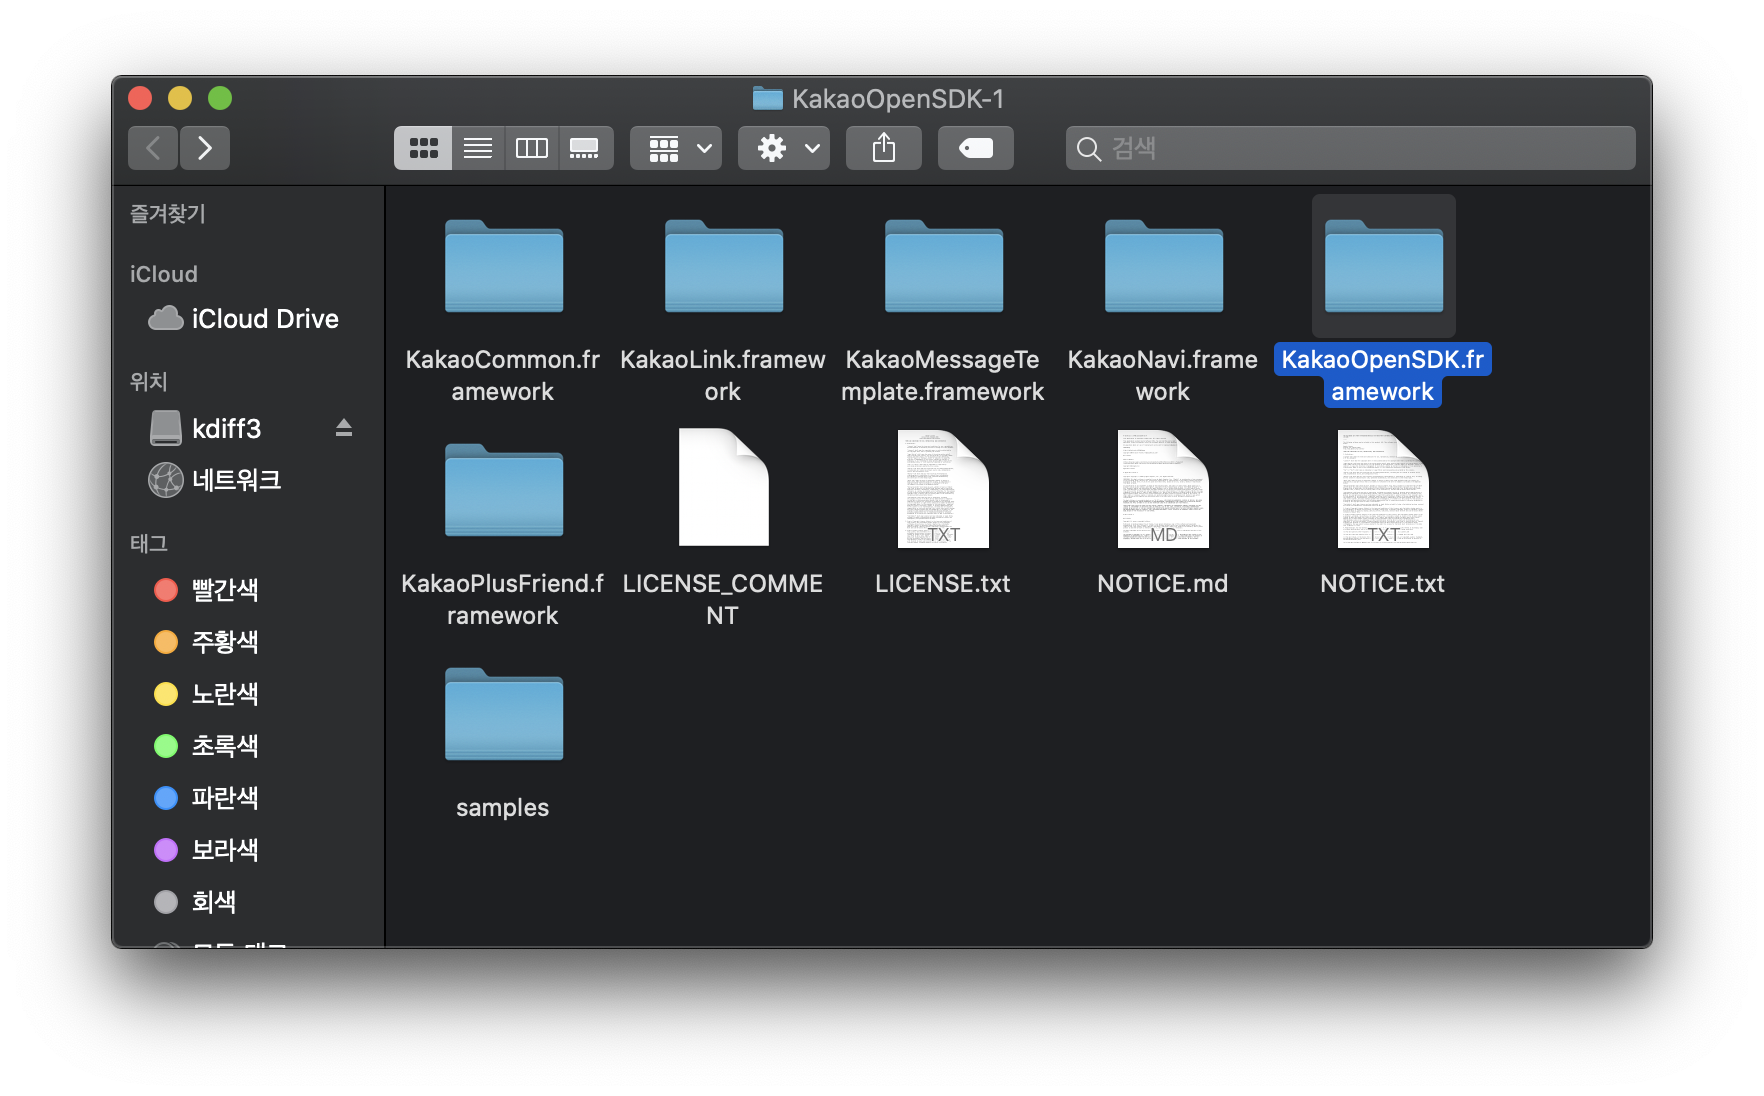Eject the kdiff3 volume

[x=344, y=428]
